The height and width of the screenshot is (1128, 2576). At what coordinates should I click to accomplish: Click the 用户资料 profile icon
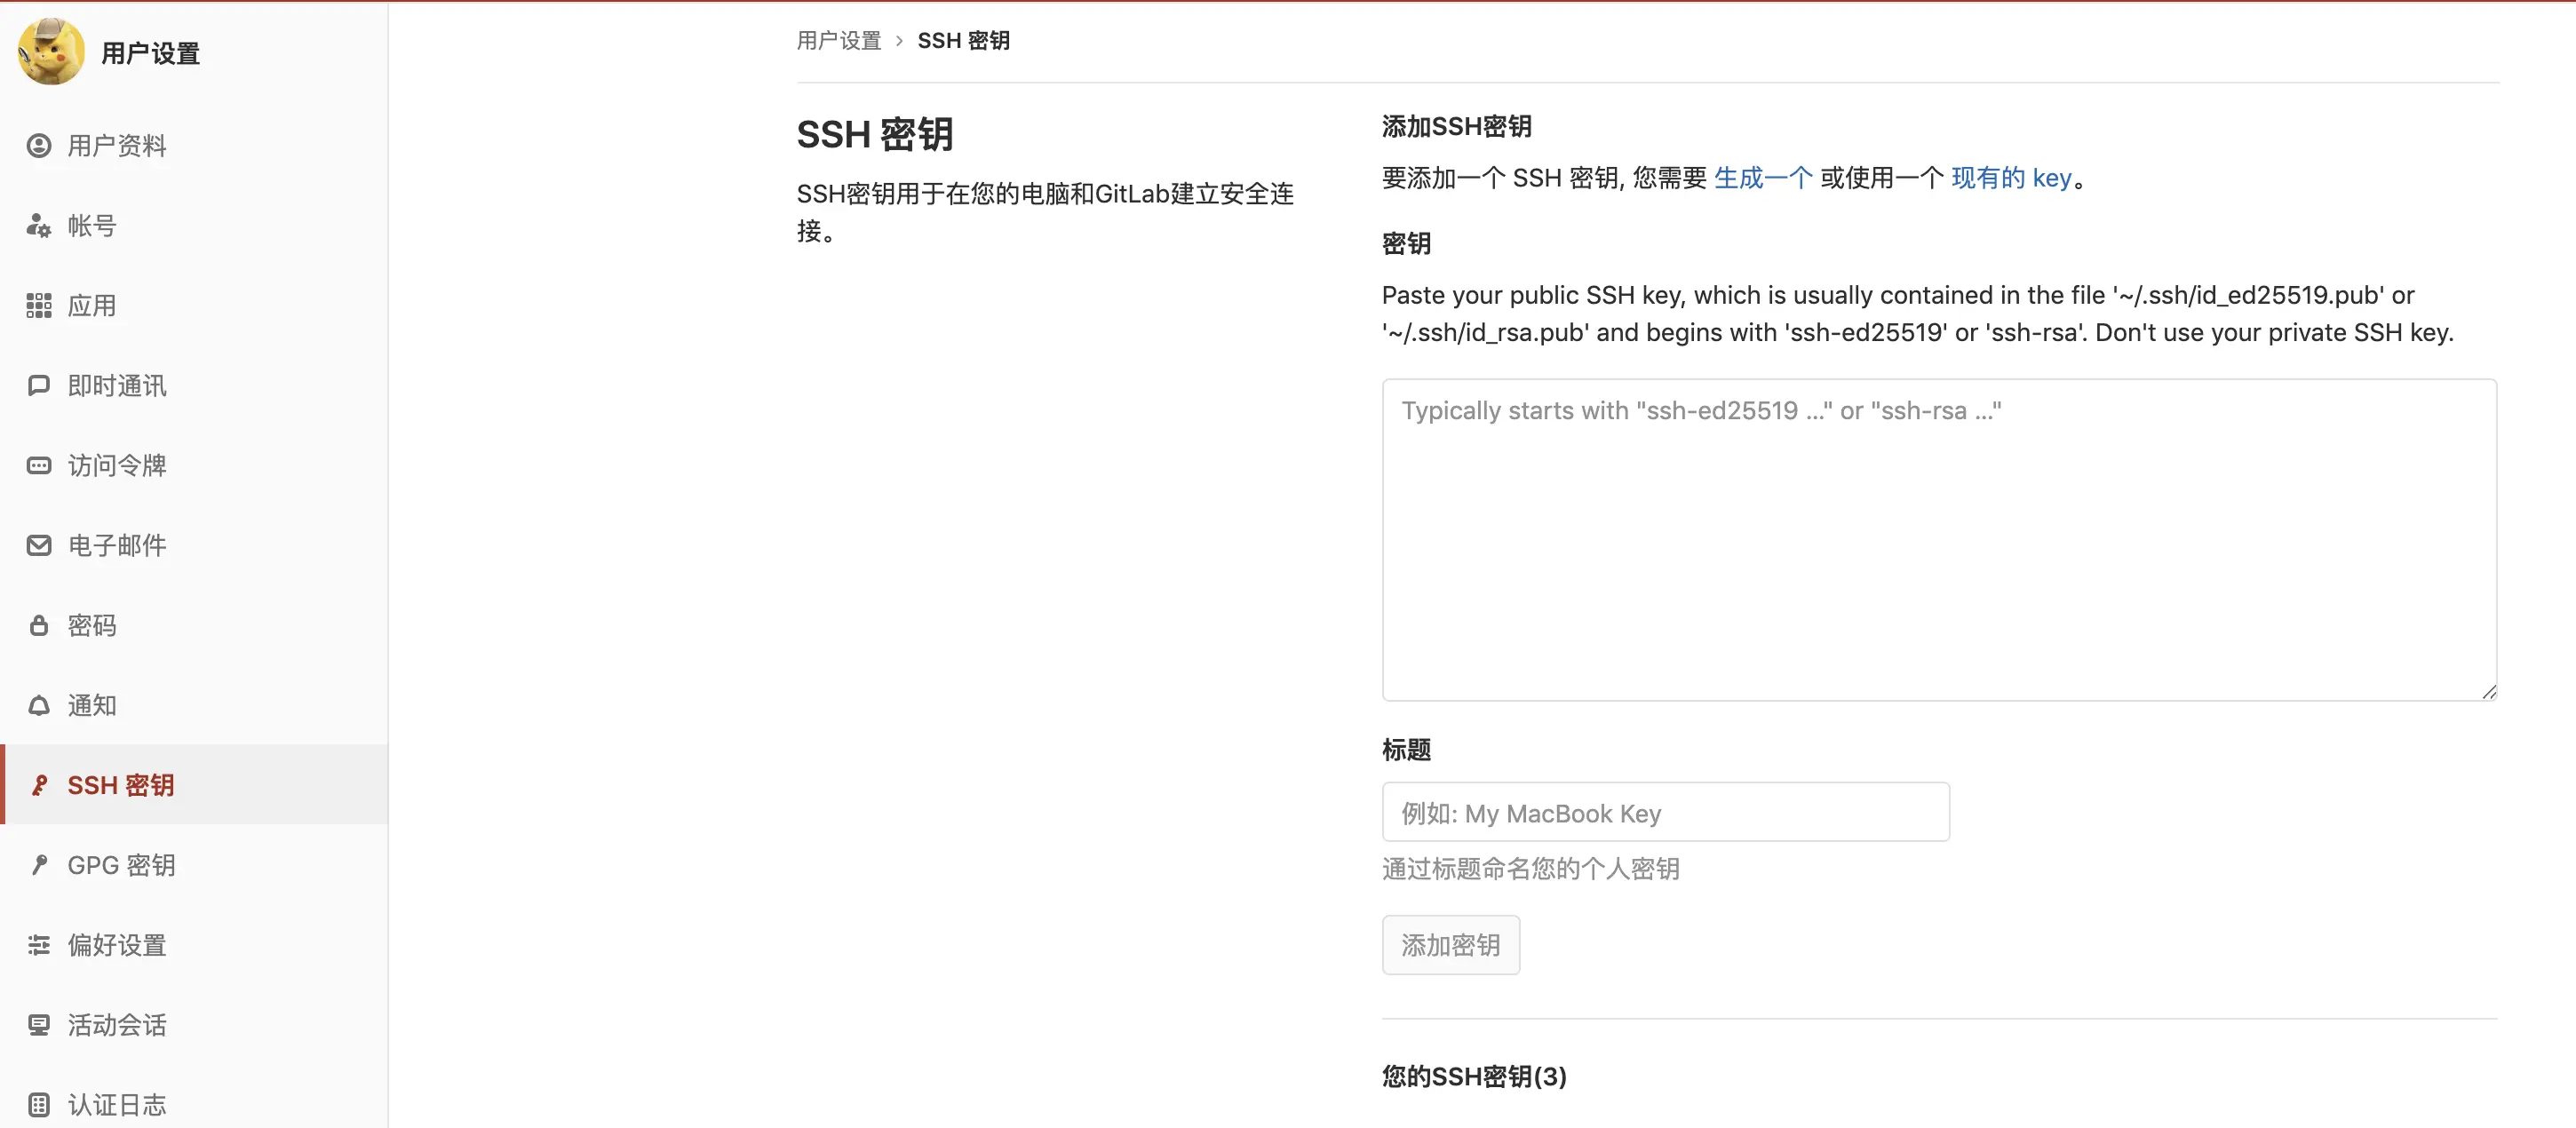(x=39, y=146)
